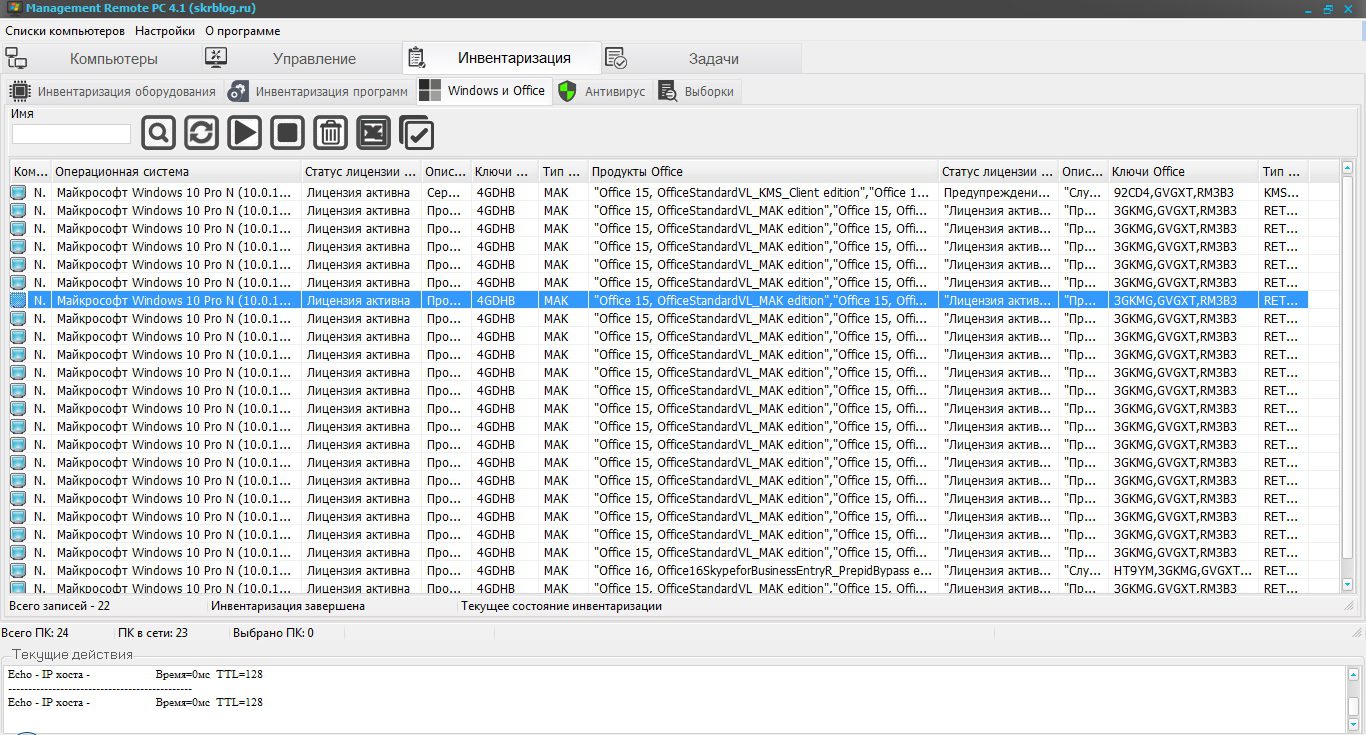Click the app icon in the title bar
The height and width of the screenshot is (735, 1366).
[13, 8]
